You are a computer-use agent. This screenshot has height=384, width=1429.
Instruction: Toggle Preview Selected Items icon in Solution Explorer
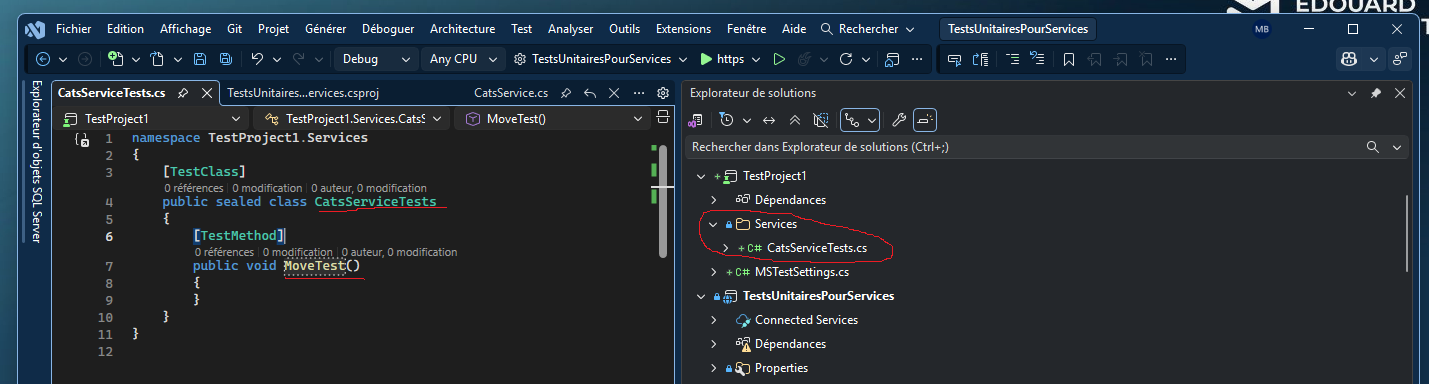point(925,120)
